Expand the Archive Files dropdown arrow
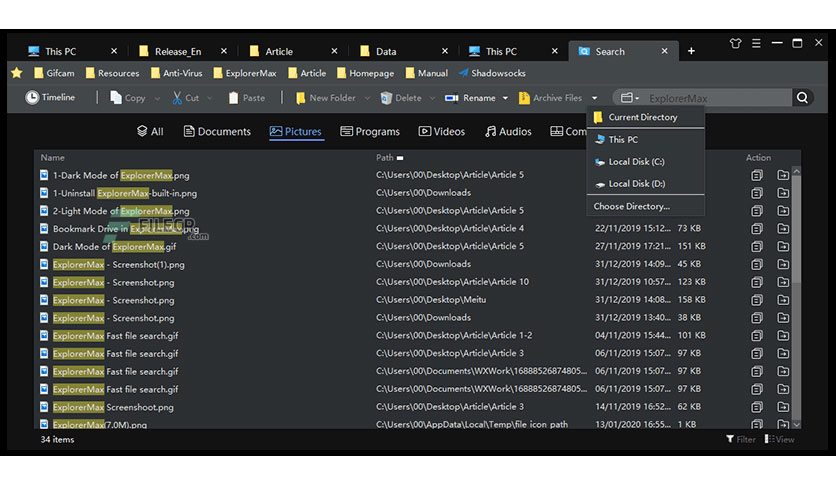The image size is (836, 484). (x=594, y=98)
